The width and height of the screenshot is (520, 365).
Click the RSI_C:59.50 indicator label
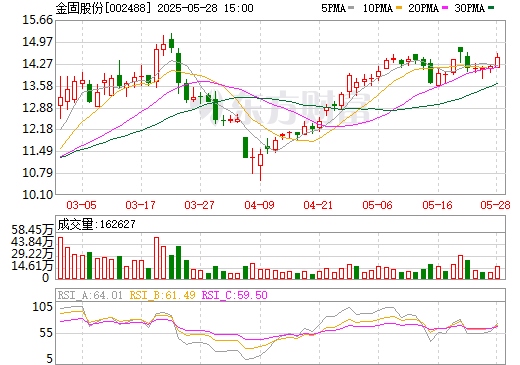235,295
